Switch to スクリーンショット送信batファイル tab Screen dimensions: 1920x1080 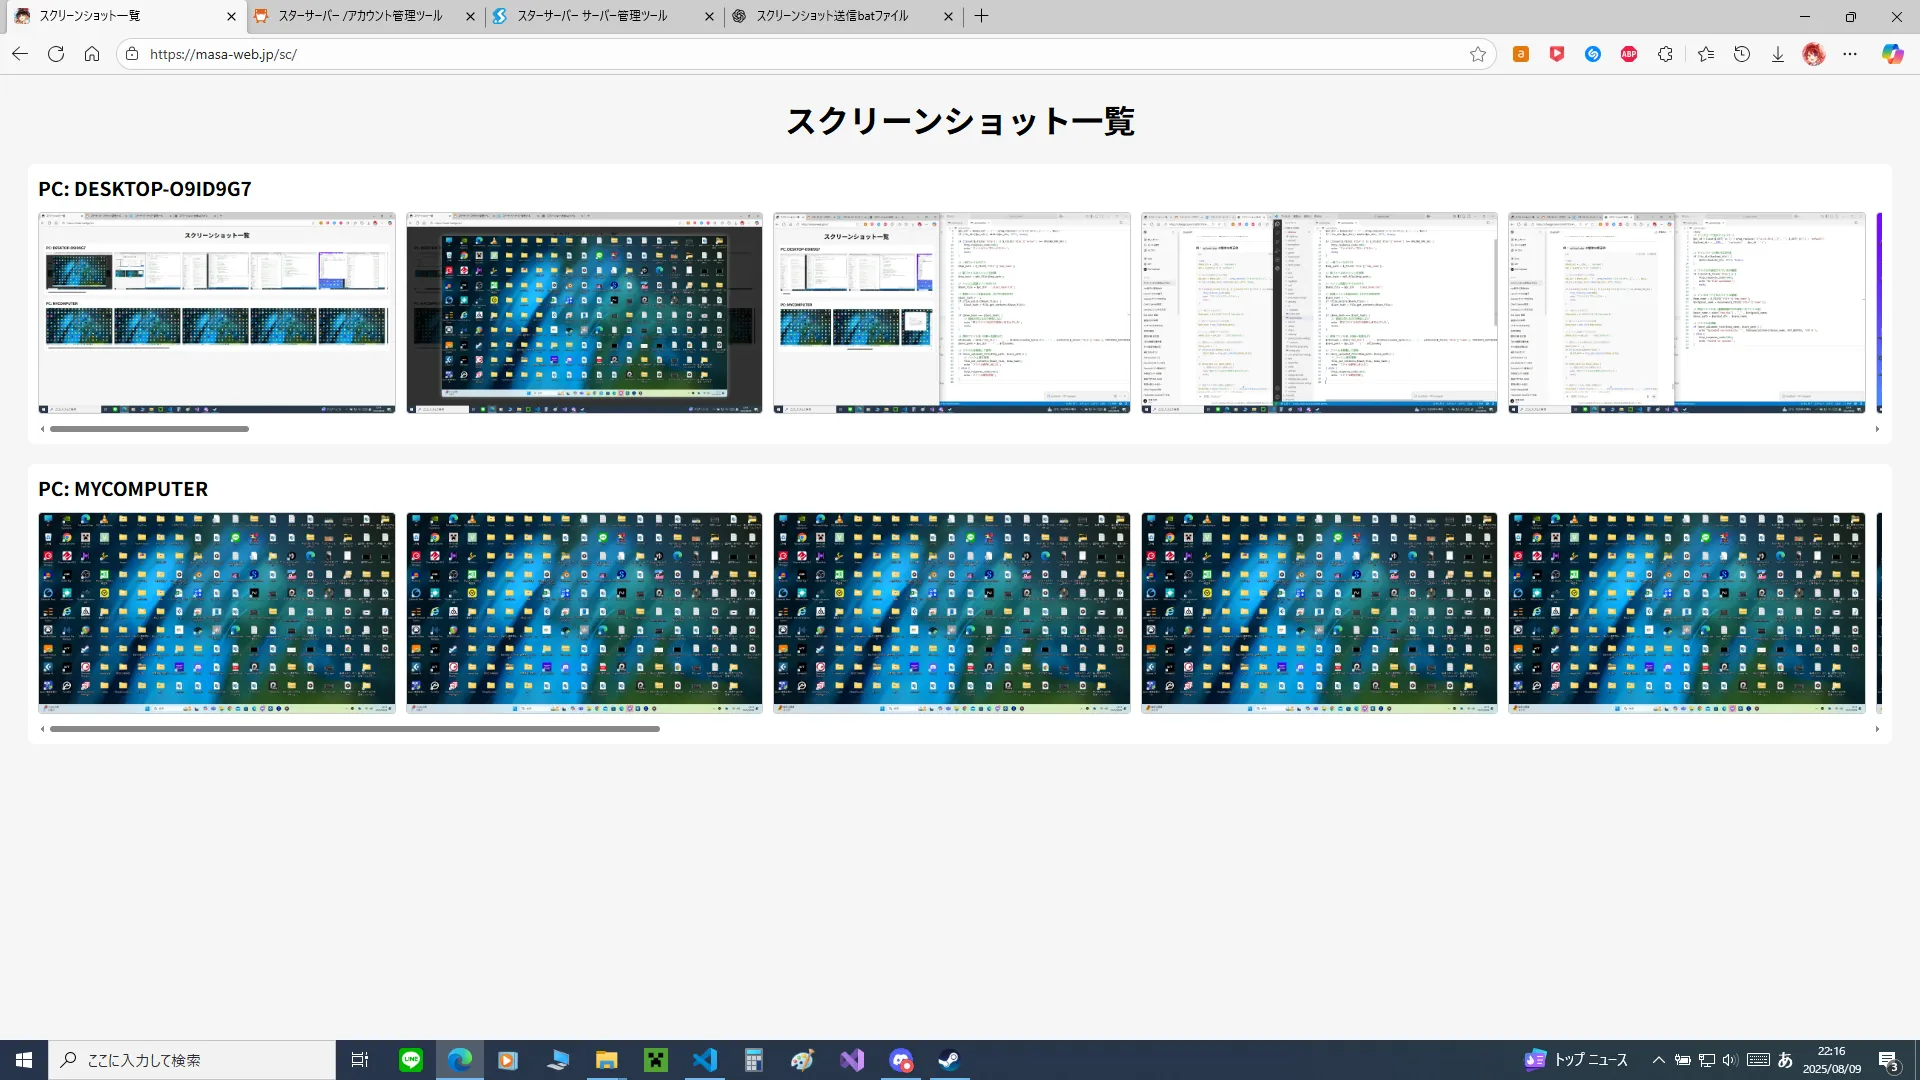click(x=832, y=16)
